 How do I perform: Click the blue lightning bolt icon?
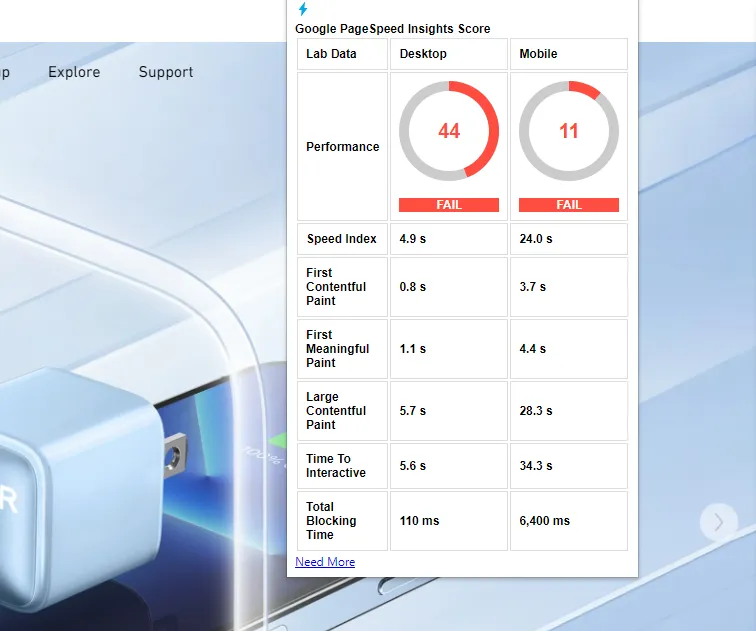pyautogui.click(x=303, y=9)
